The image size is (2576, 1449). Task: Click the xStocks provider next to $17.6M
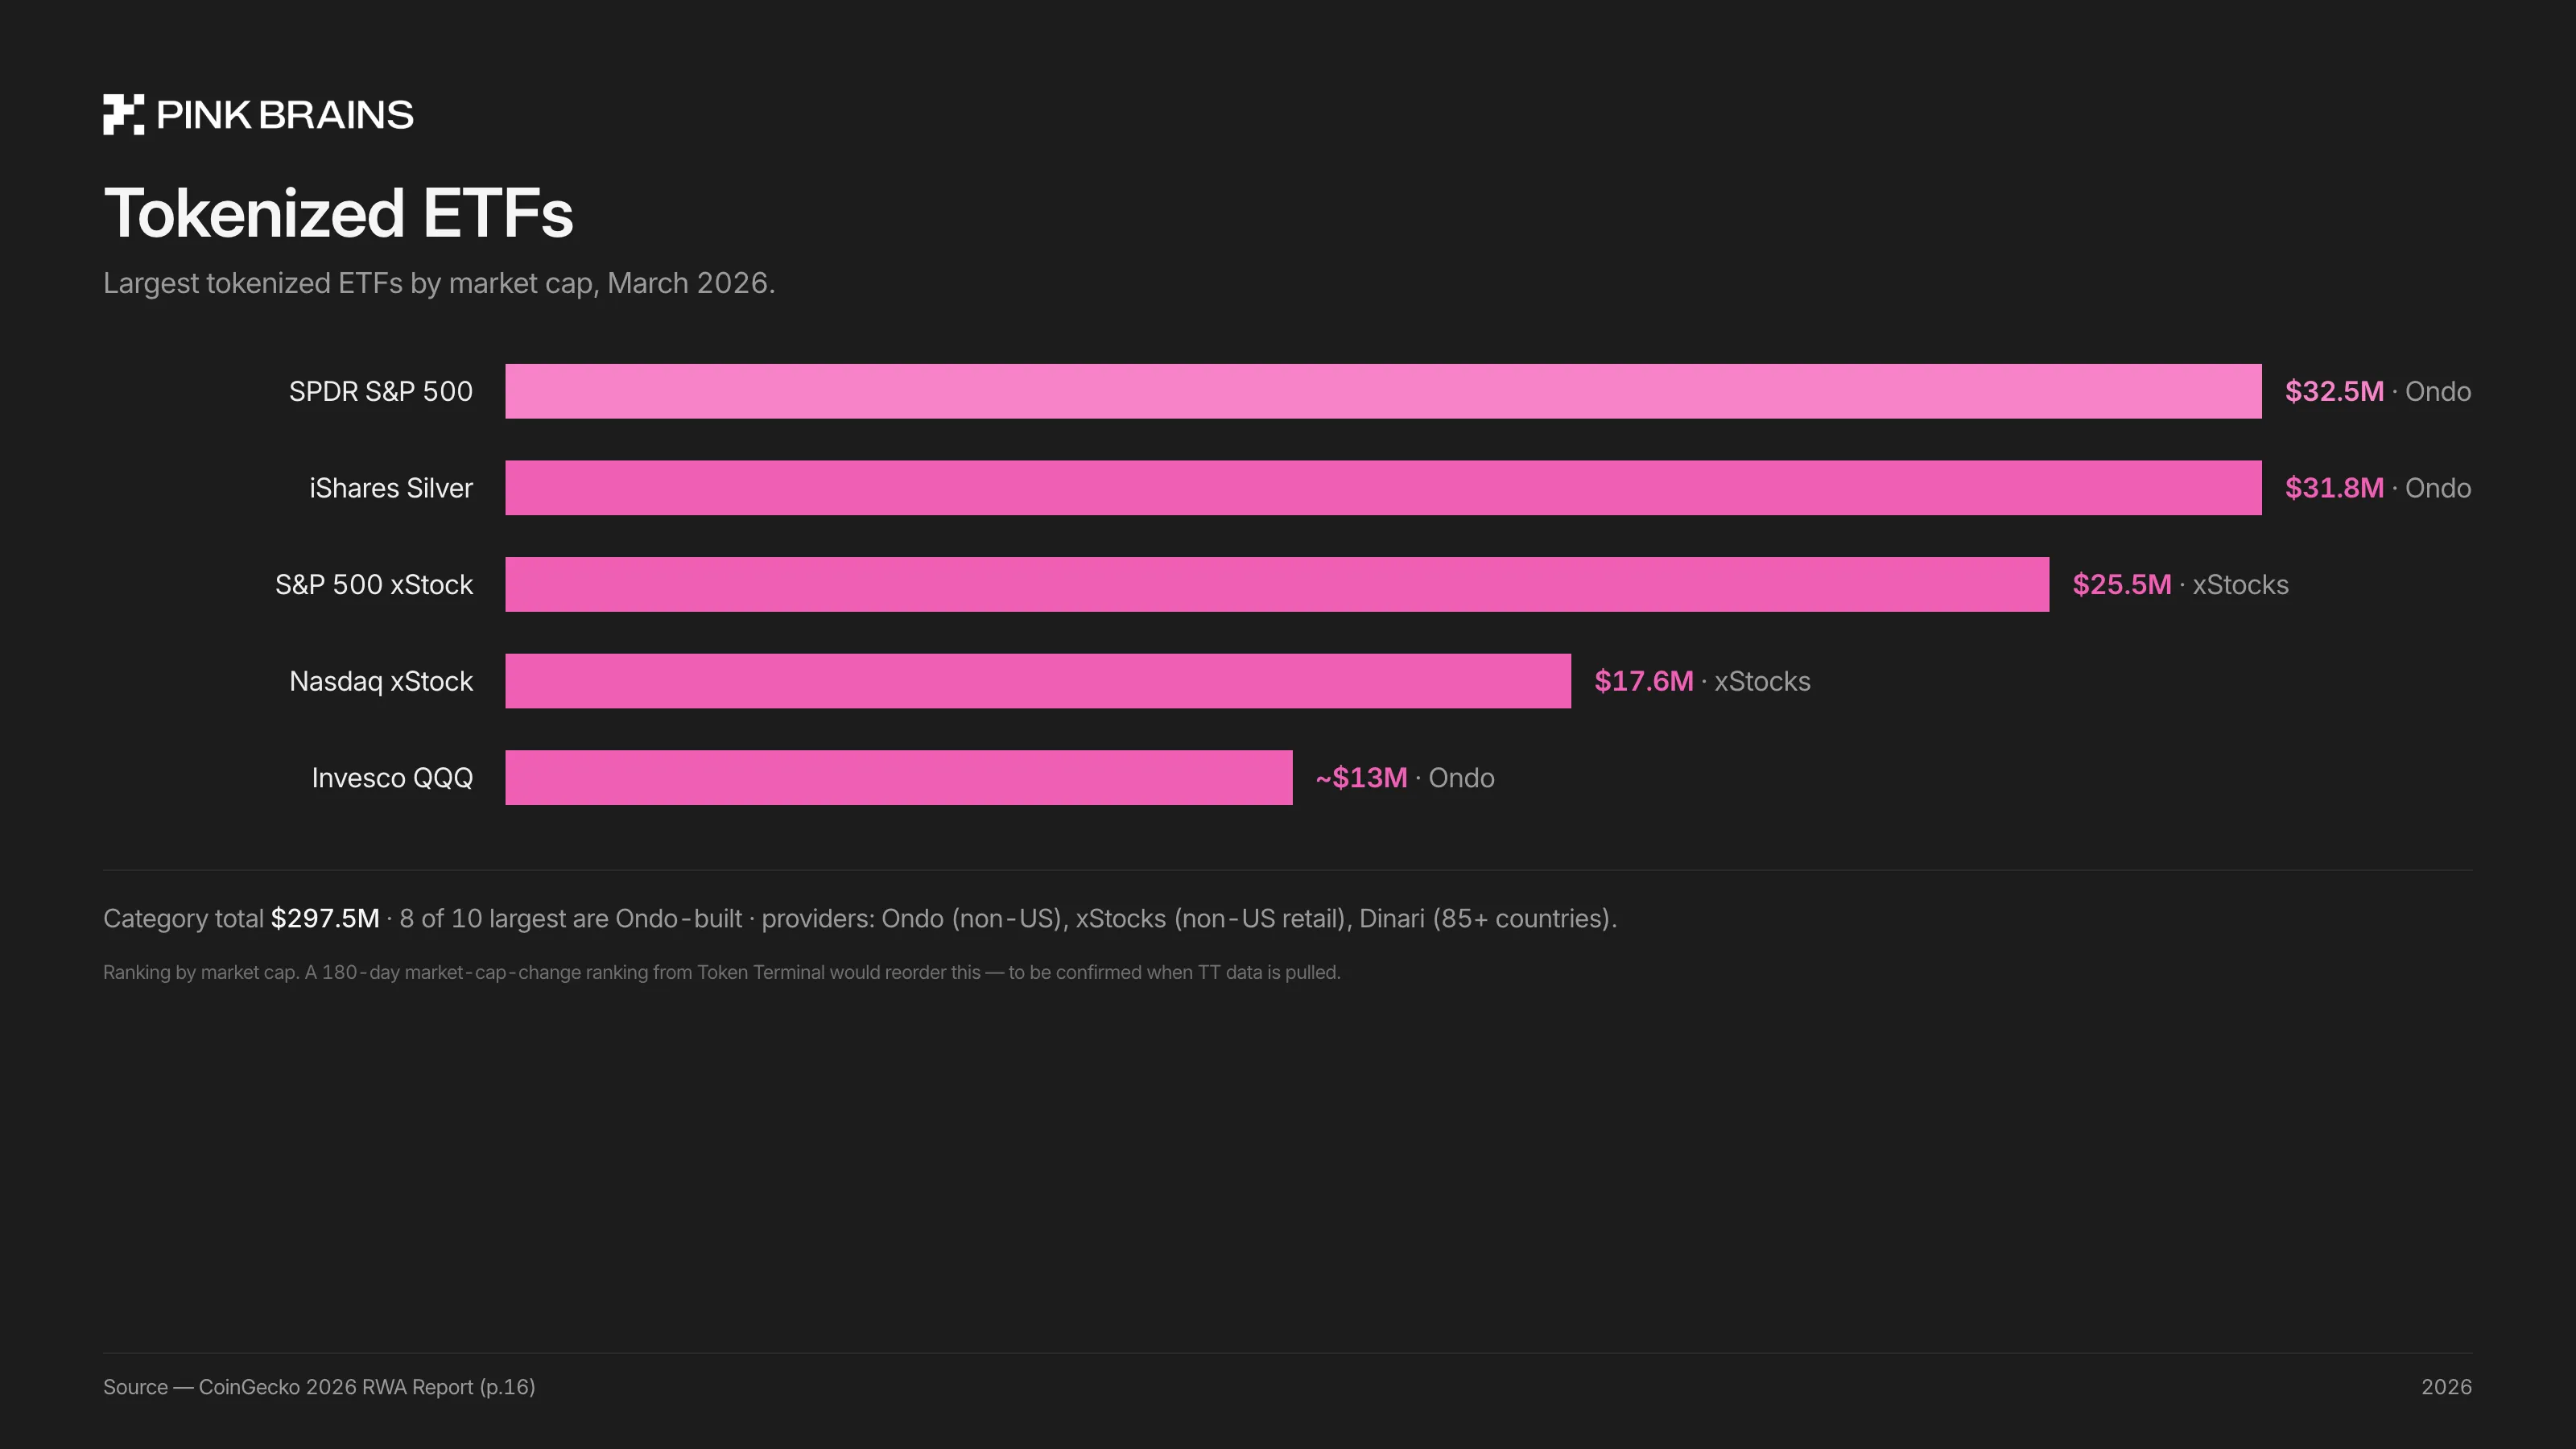pyautogui.click(x=1762, y=682)
